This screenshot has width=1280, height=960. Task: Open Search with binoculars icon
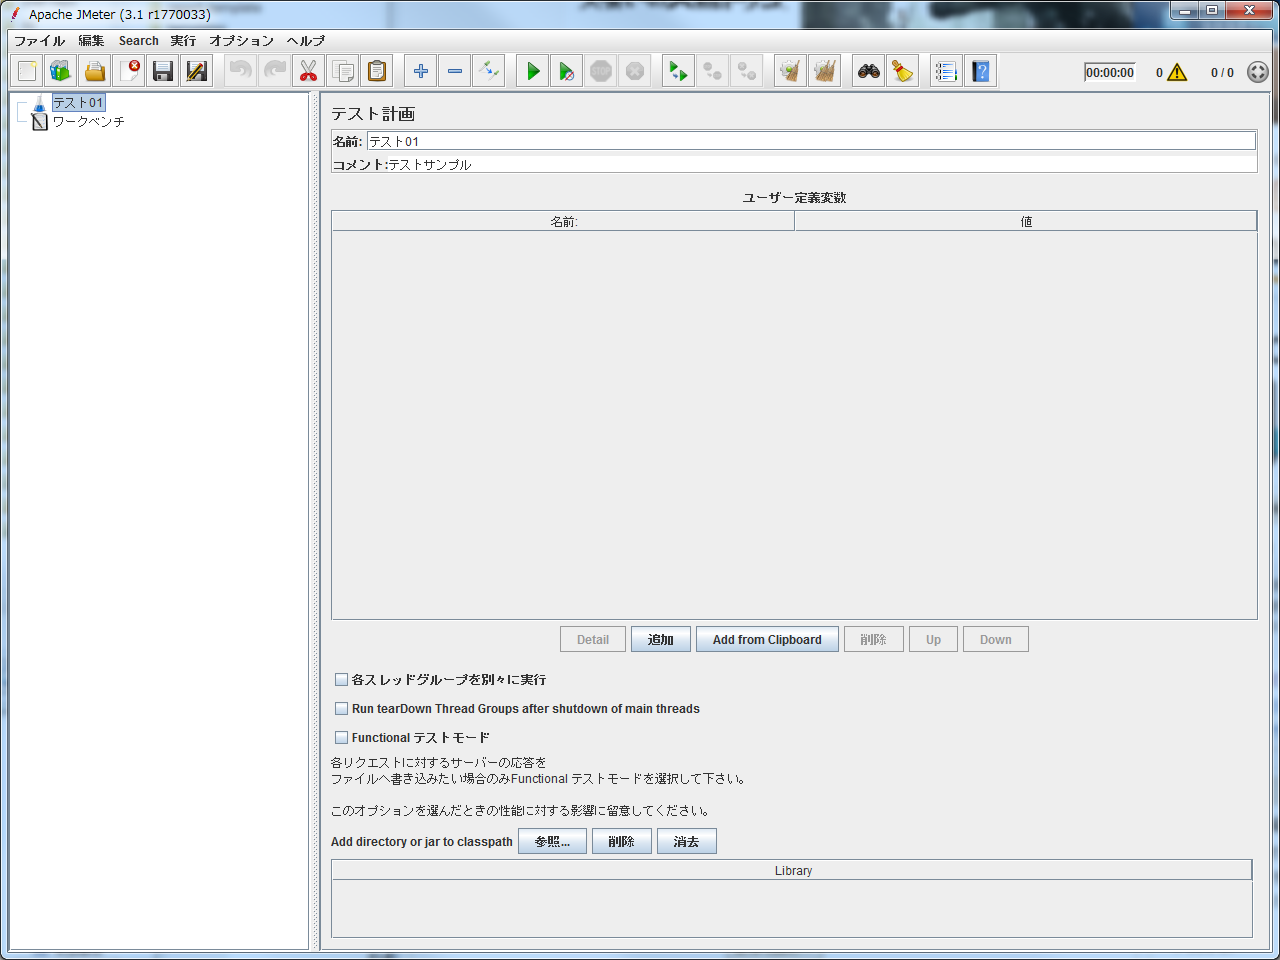(869, 71)
